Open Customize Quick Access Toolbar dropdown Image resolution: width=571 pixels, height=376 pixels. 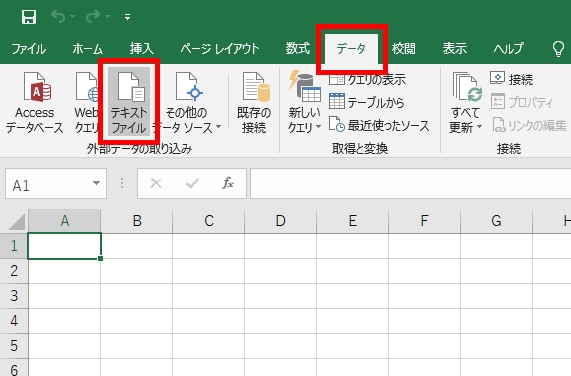(x=127, y=17)
